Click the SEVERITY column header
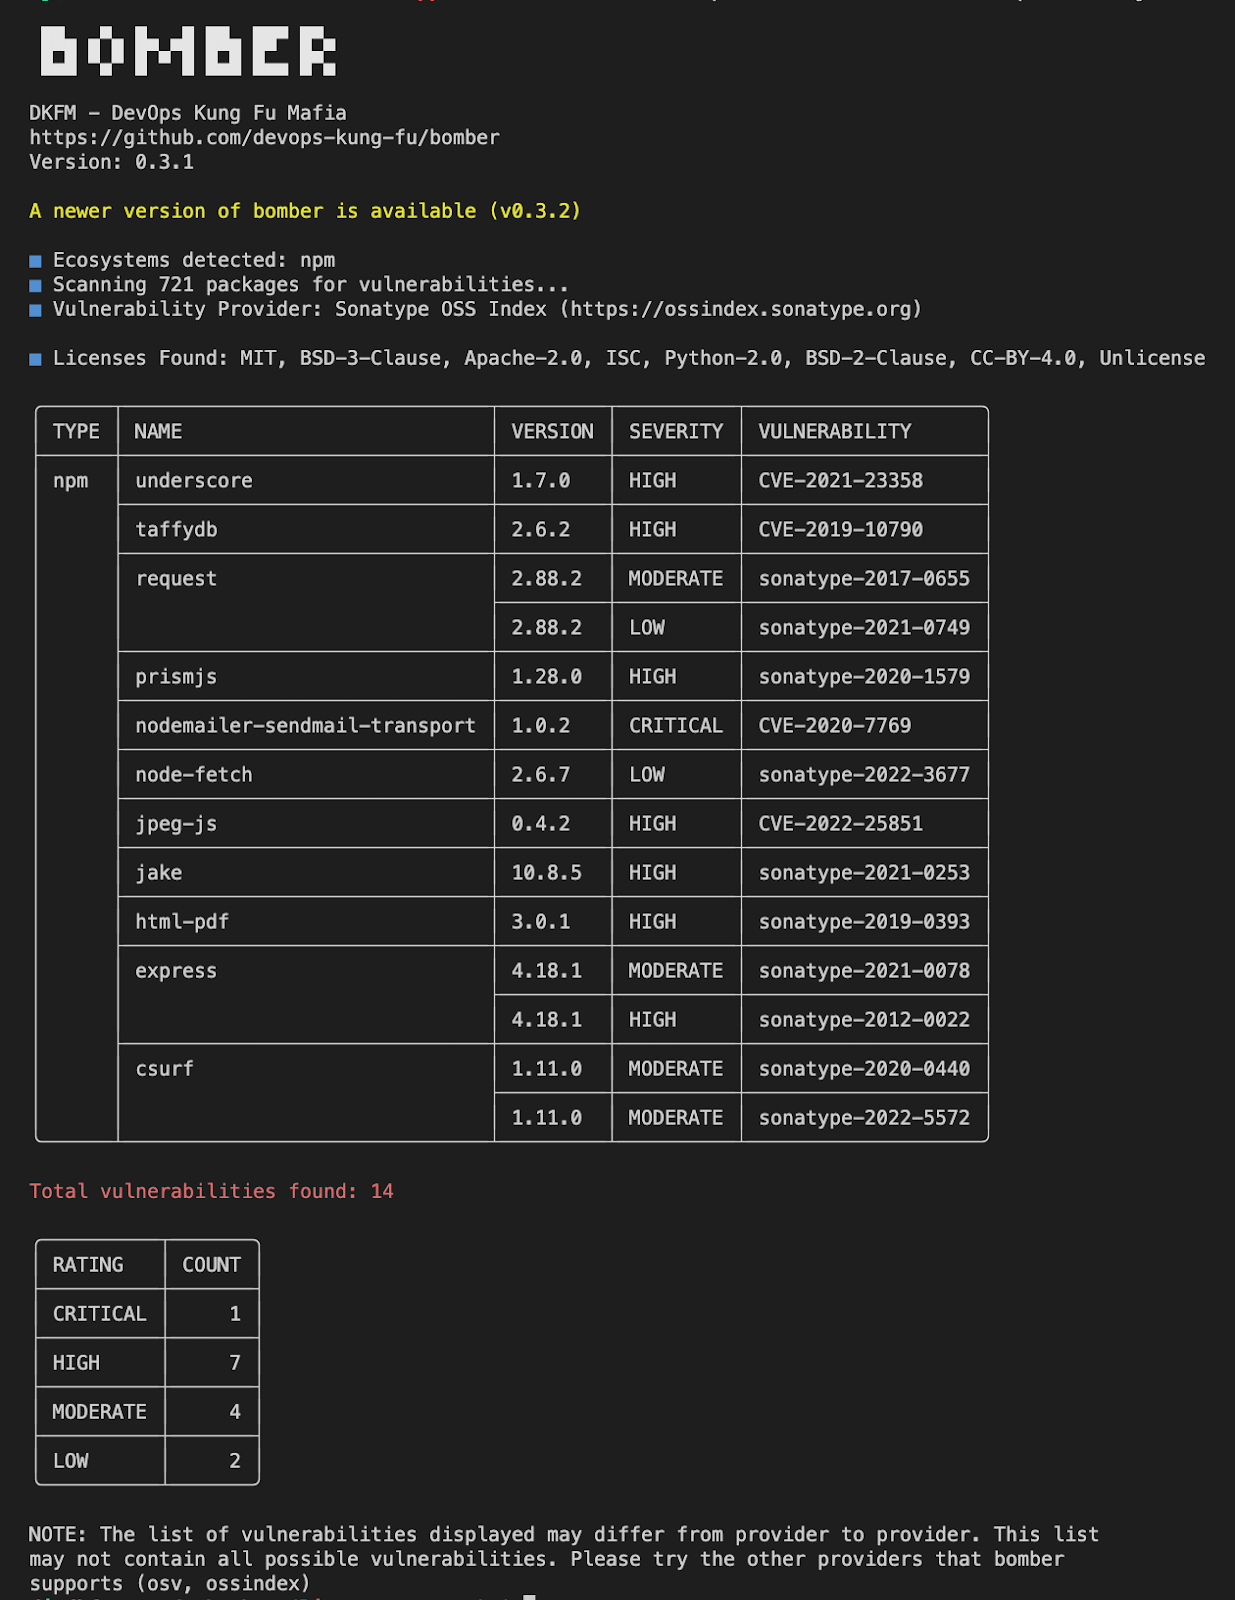 tap(676, 432)
